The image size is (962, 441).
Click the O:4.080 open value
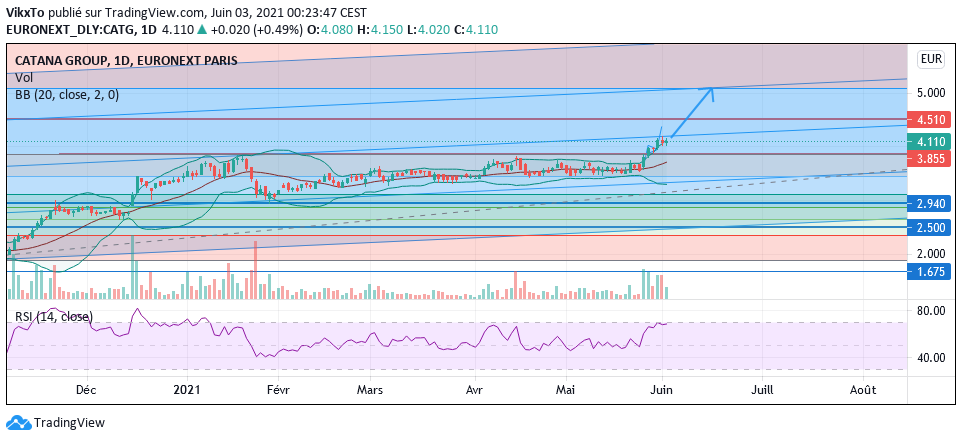click(x=331, y=29)
